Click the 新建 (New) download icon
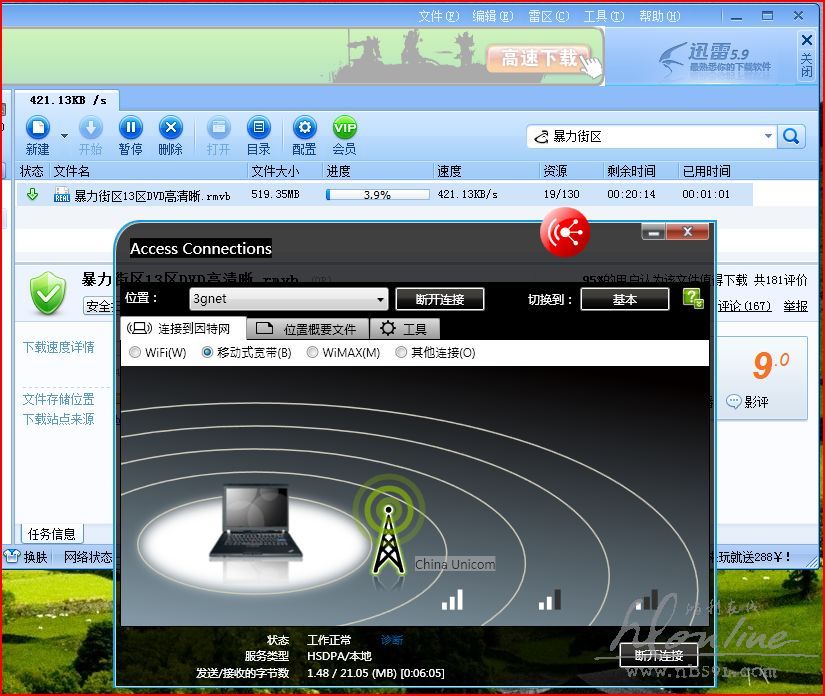Screen dimensions: 825x696 38,128
